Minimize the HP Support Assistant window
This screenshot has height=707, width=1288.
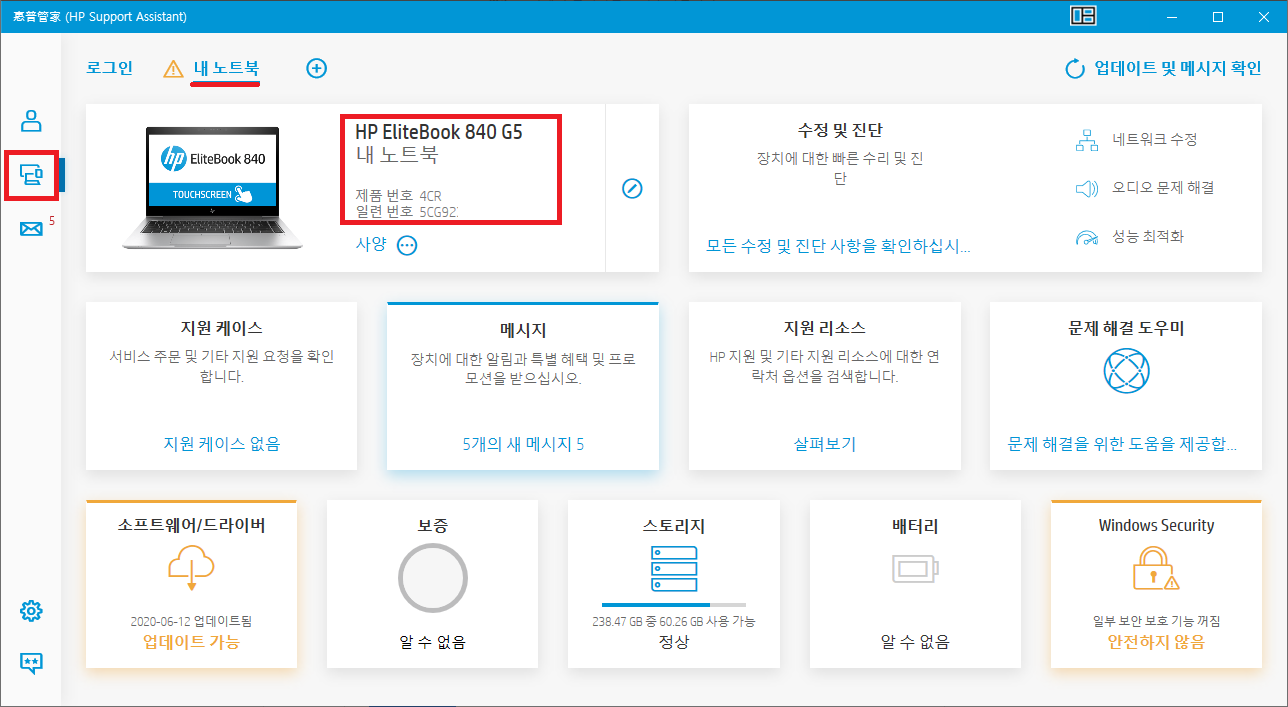(1170, 16)
